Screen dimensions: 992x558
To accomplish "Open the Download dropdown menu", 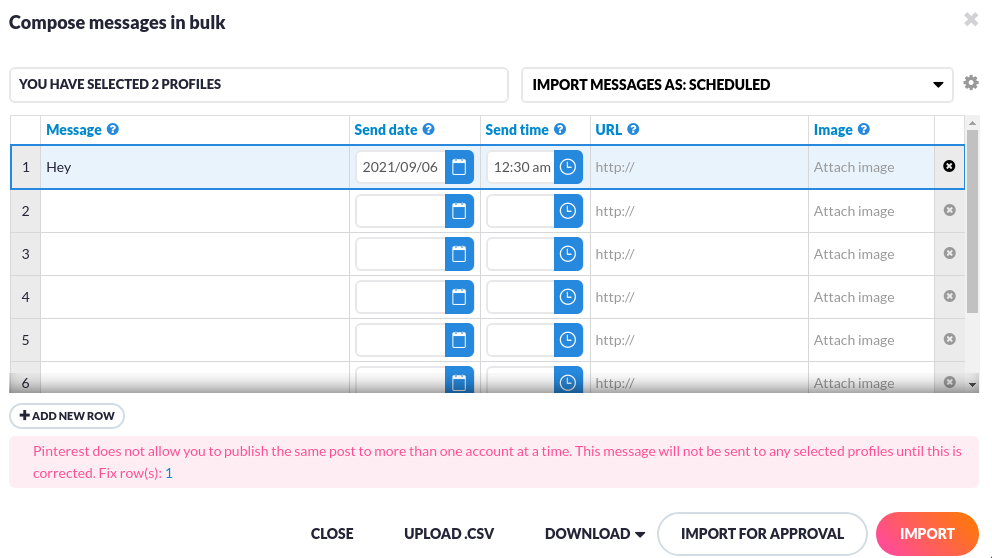I will (x=595, y=534).
